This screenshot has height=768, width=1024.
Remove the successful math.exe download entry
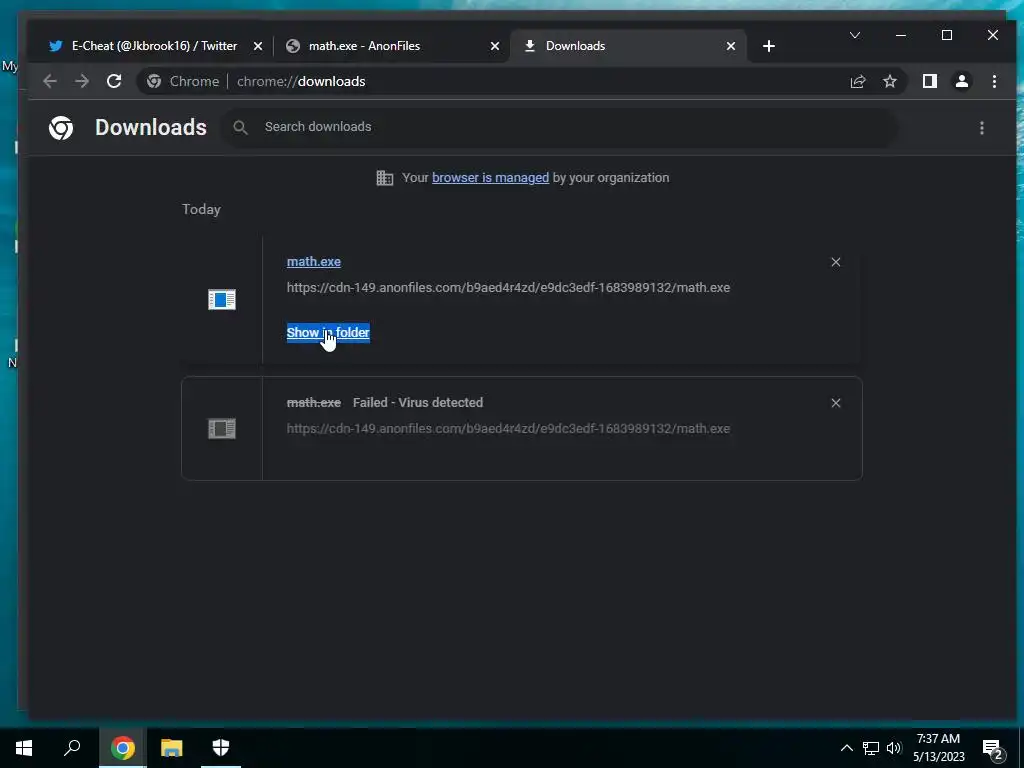coord(835,263)
